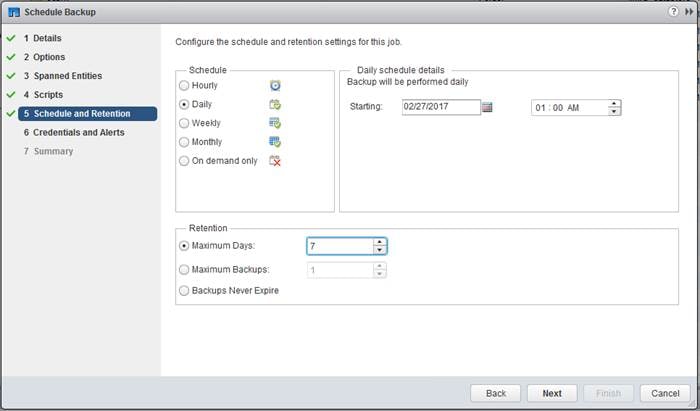The image size is (700, 411).
Task: Select Maximum Backups retention option
Action: pyautogui.click(x=183, y=270)
